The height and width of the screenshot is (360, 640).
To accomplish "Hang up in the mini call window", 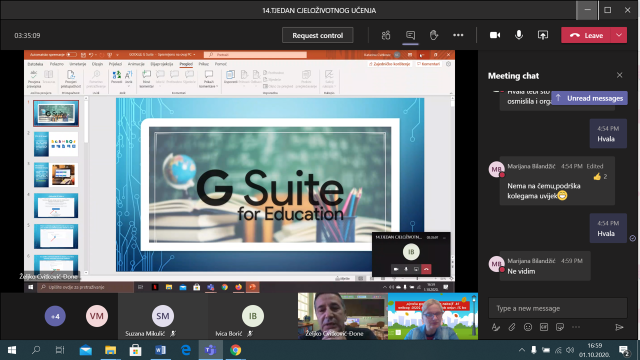I will (x=426, y=269).
